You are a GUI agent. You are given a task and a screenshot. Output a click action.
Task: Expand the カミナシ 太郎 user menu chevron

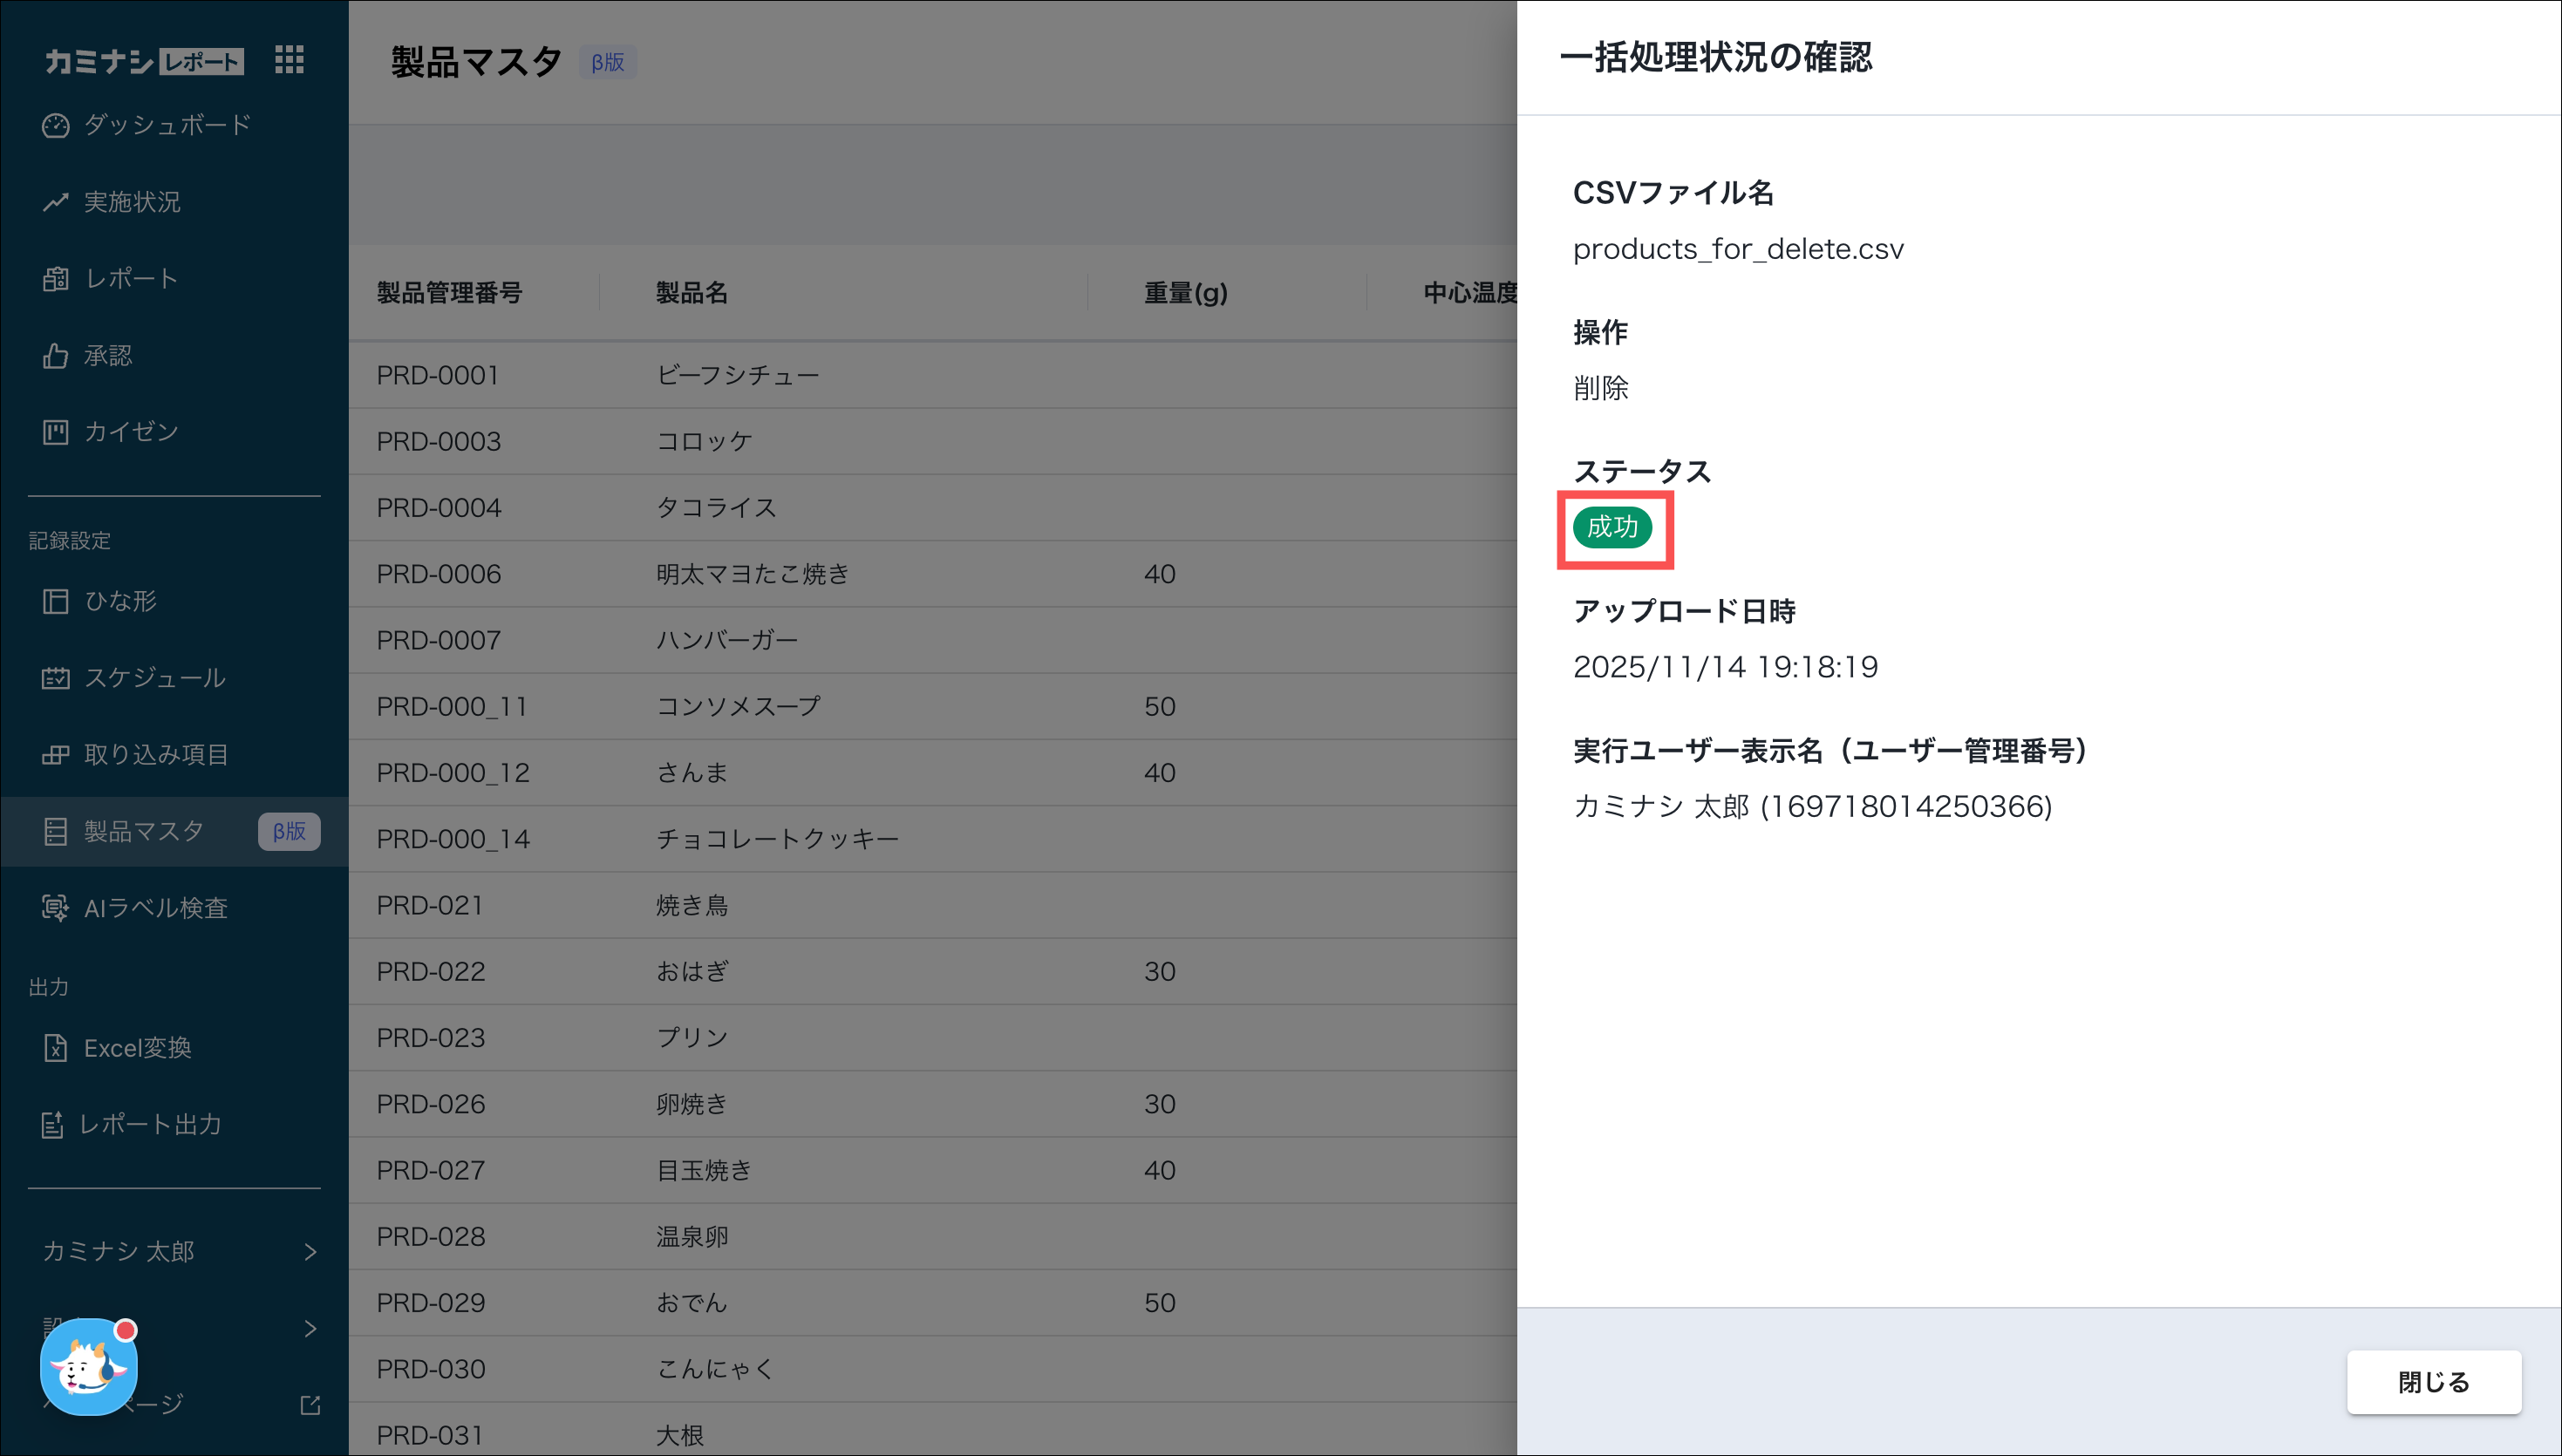(x=310, y=1252)
